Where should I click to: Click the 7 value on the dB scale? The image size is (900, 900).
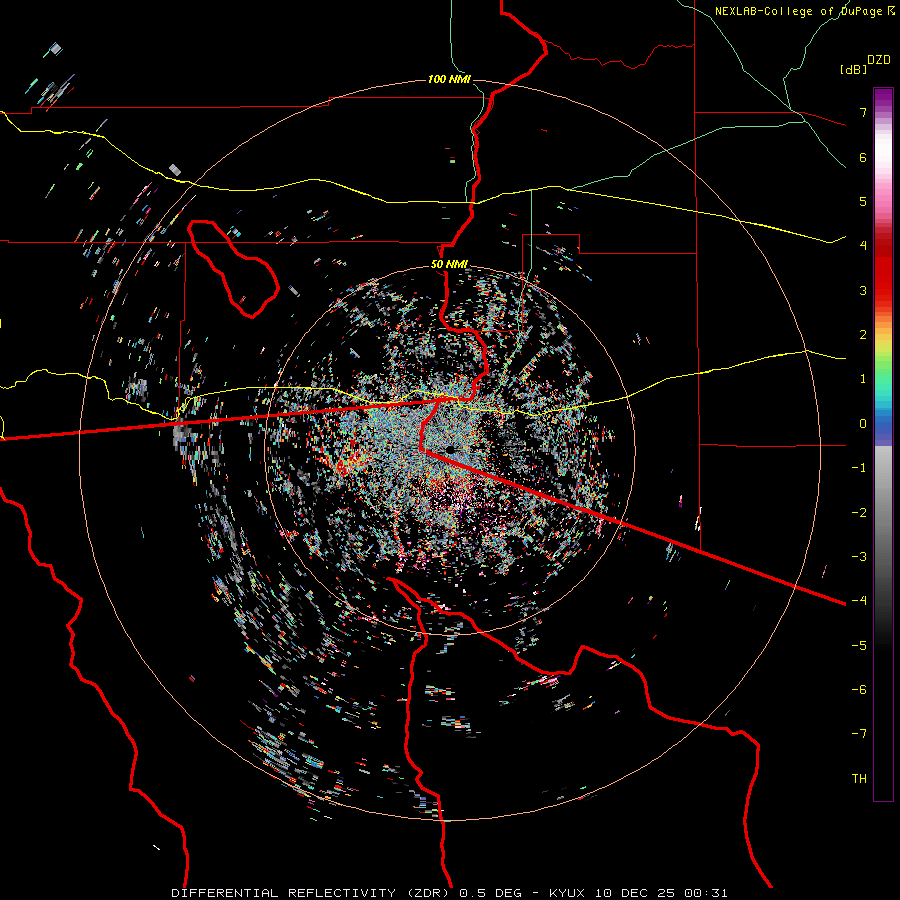(x=863, y=112)
